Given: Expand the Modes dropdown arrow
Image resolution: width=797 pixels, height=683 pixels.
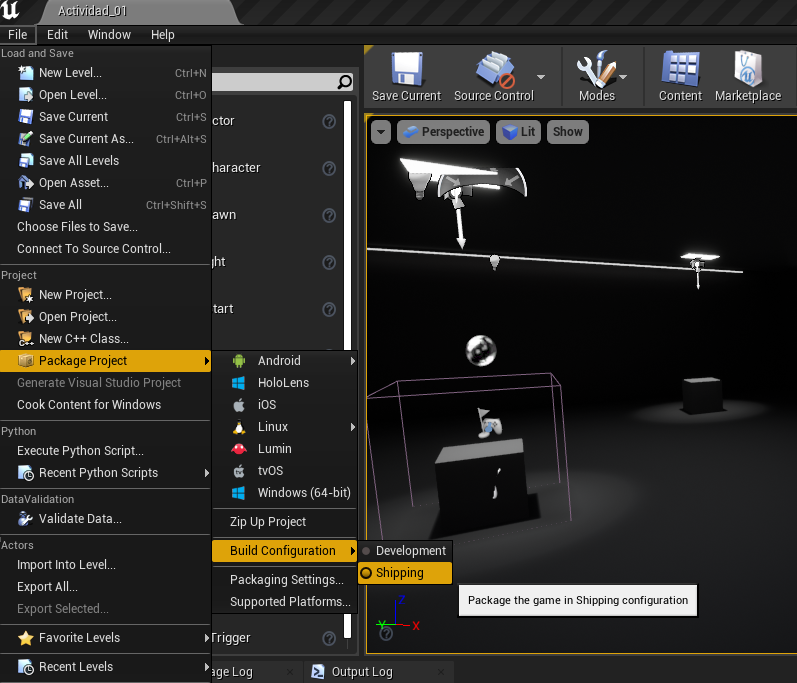Looking at the screenshot, I should (623, 77).
